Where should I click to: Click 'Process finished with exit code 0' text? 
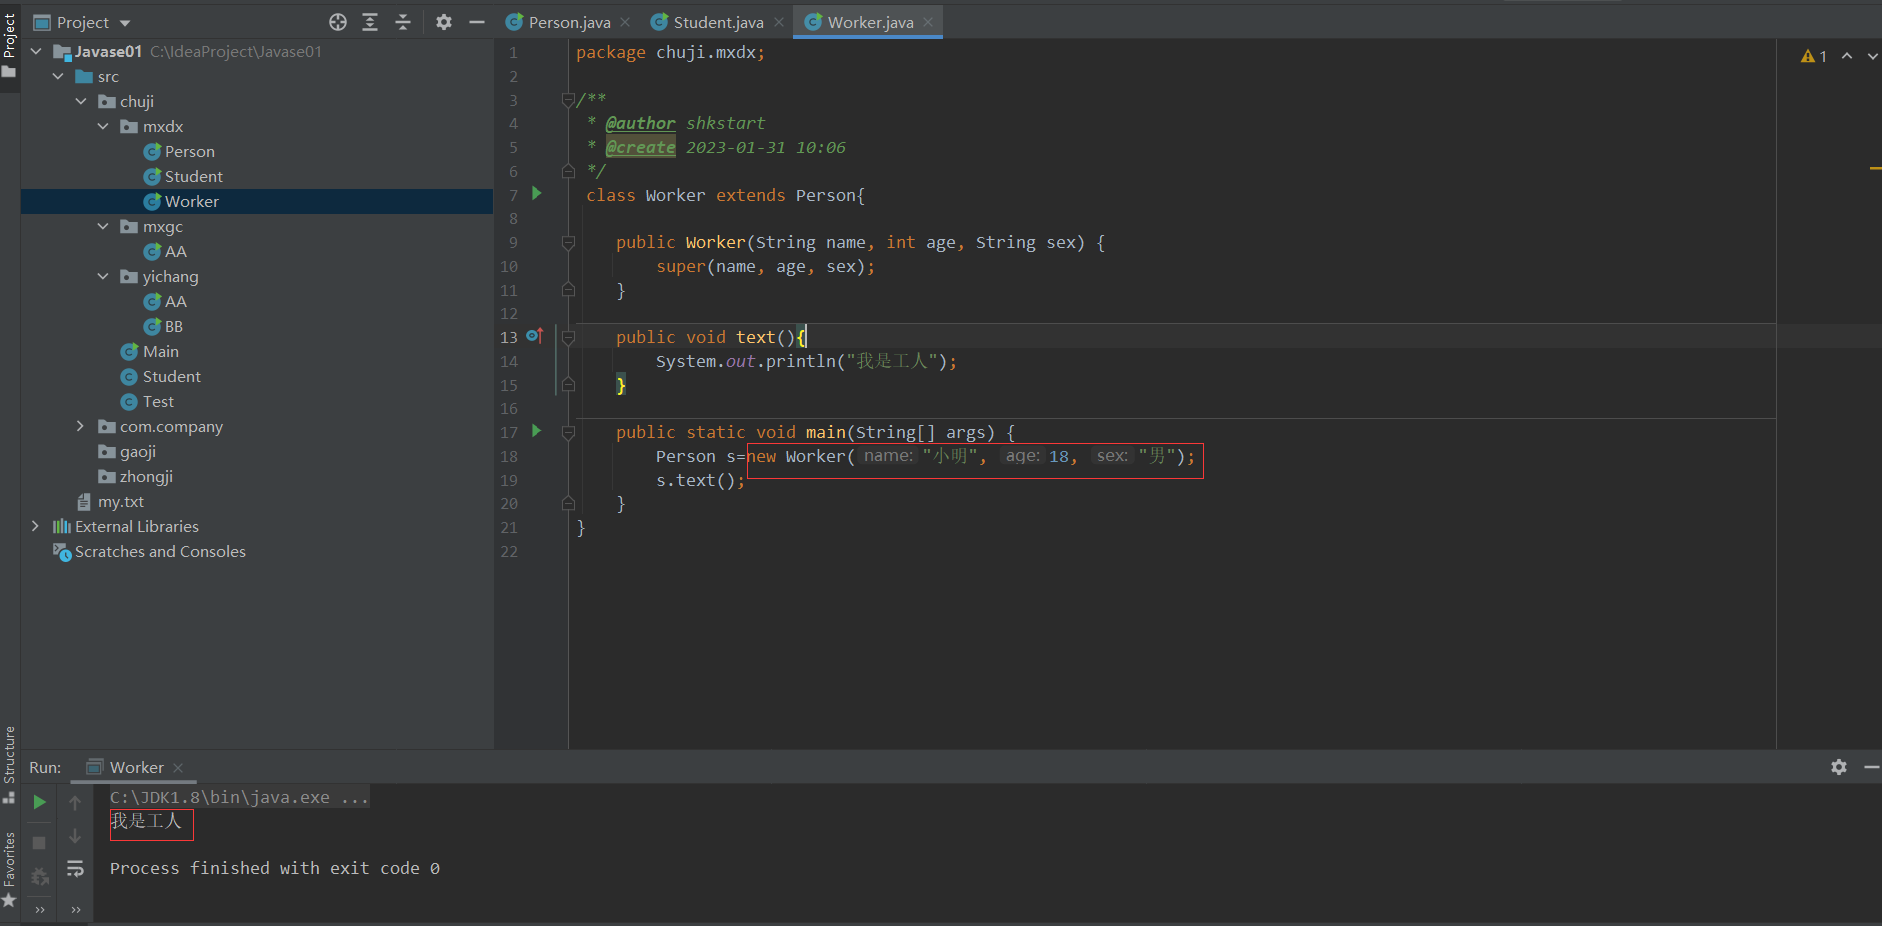click(275, 868)
